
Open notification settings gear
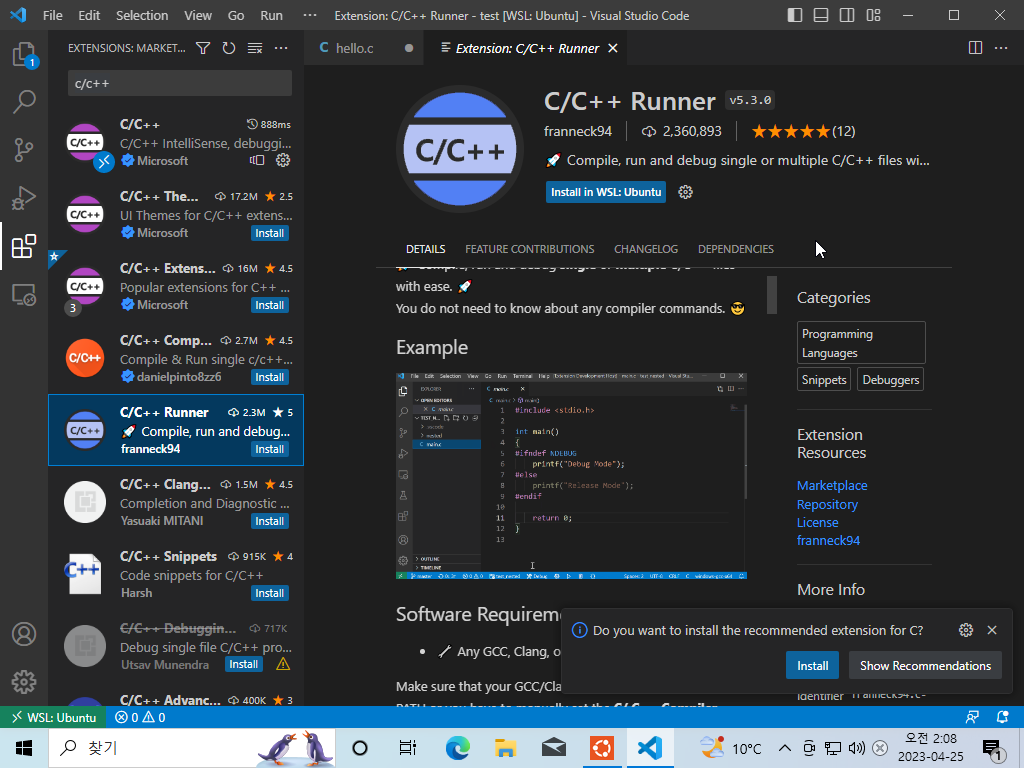[x=966, y=630]
